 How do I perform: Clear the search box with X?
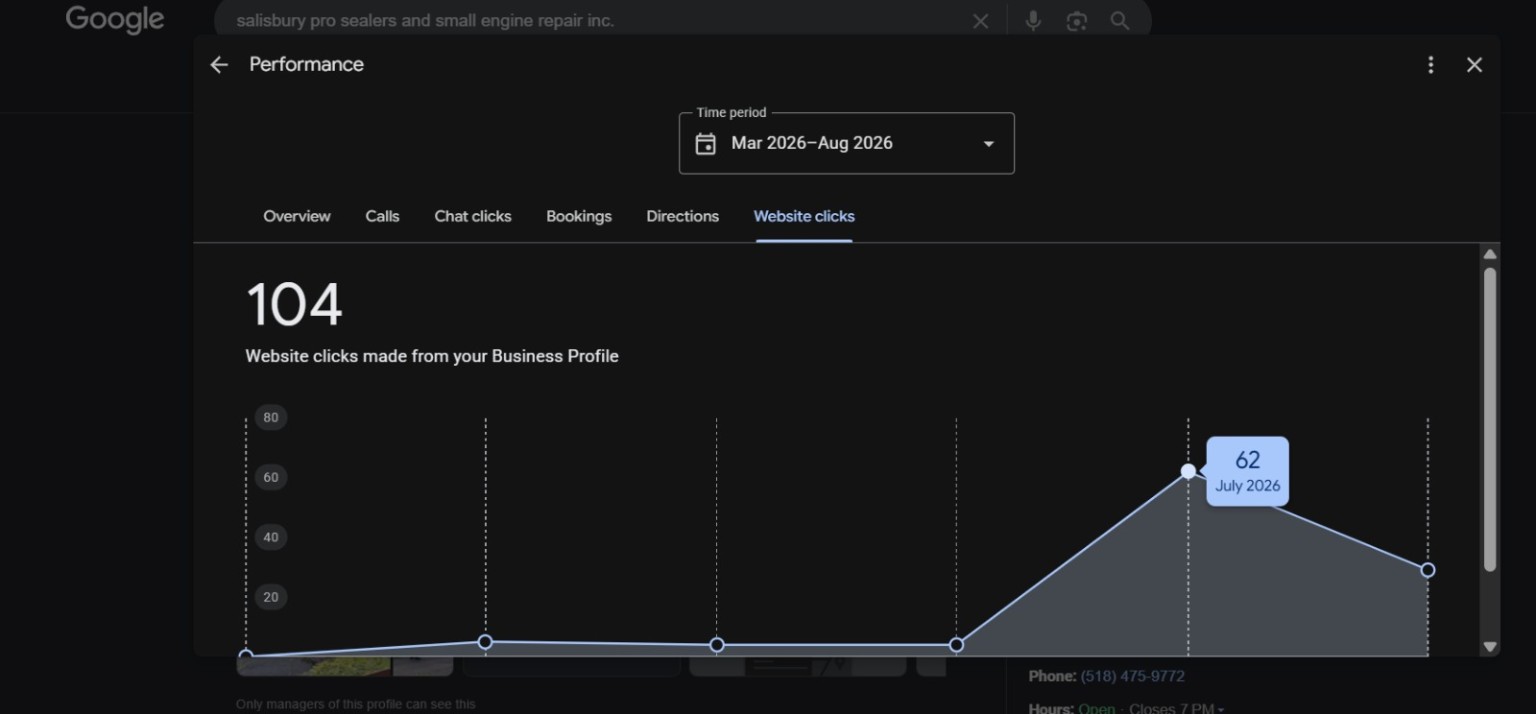pos(981,21)
